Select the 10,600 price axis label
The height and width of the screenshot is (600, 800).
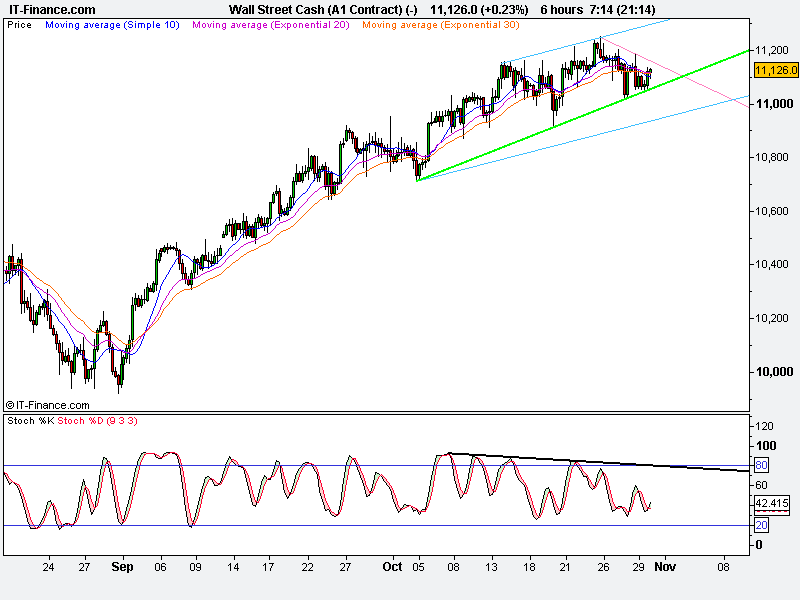[x=771, y=211]
